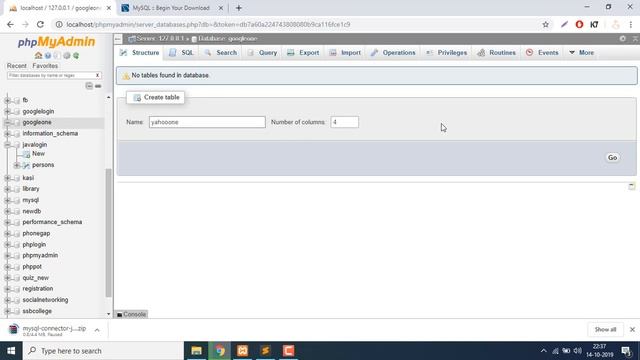
Task: Expand the fb database node
Action: (7, 100)
